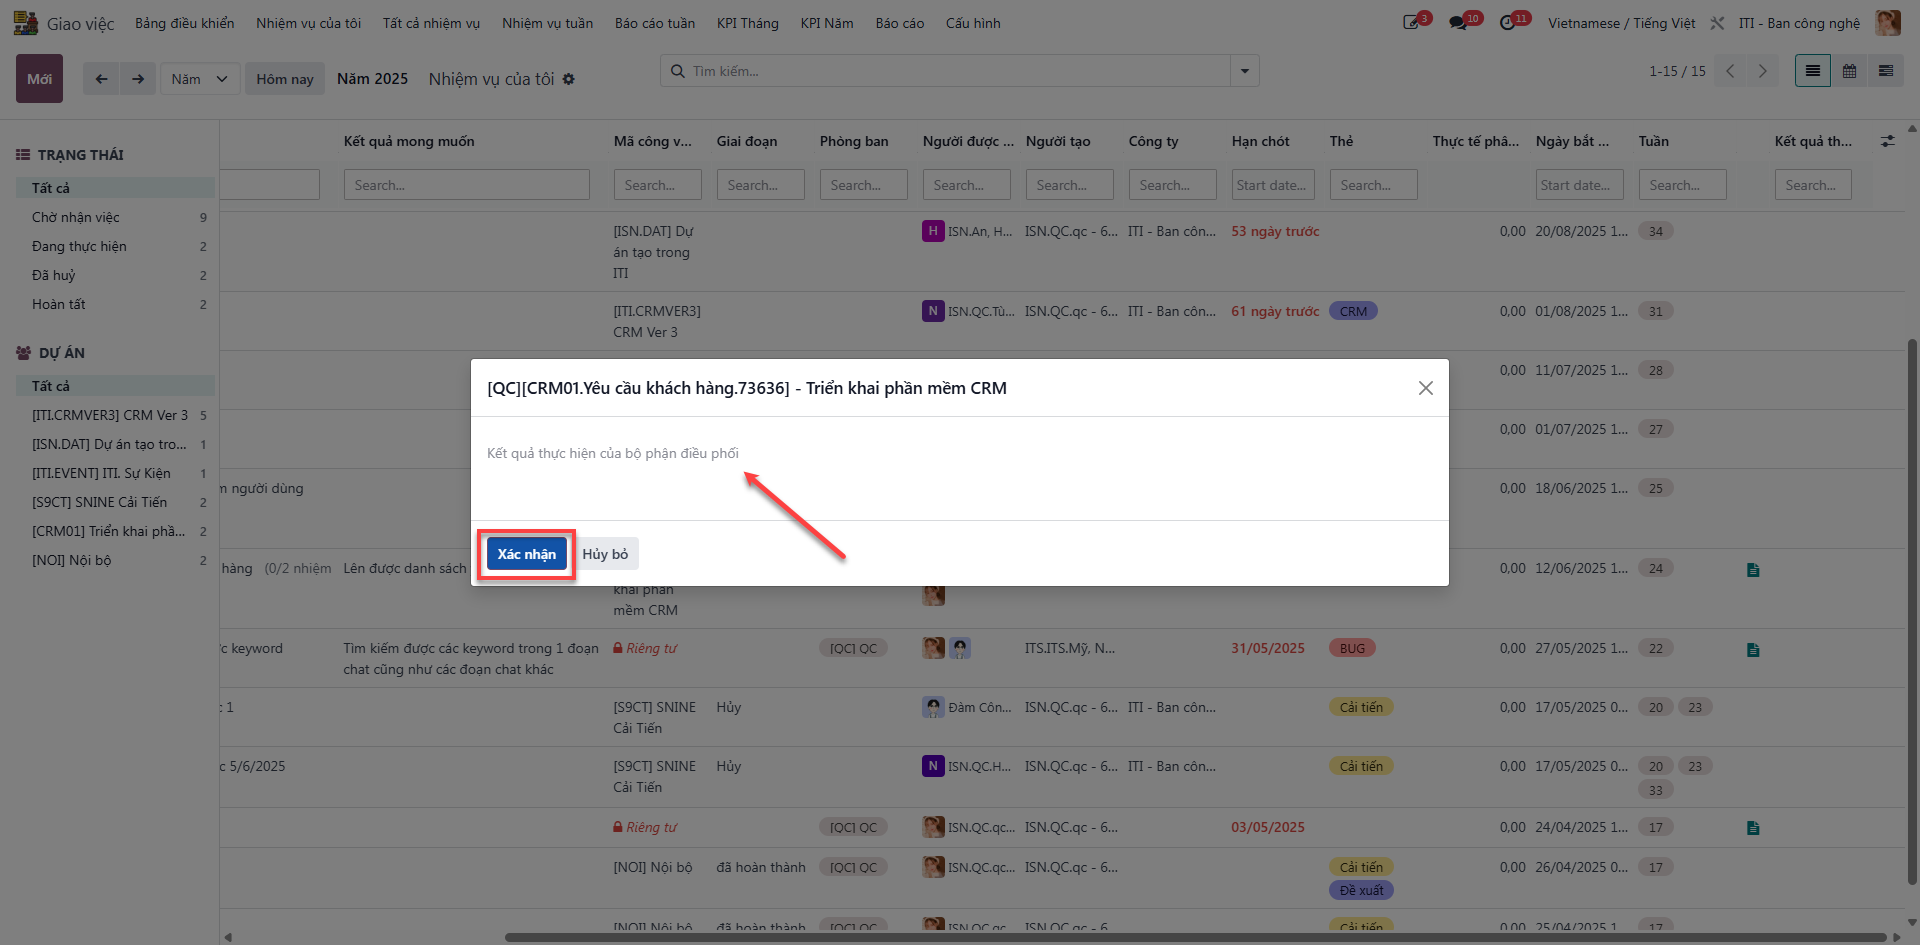Go to previous page pager arrow

(1730, 71)
